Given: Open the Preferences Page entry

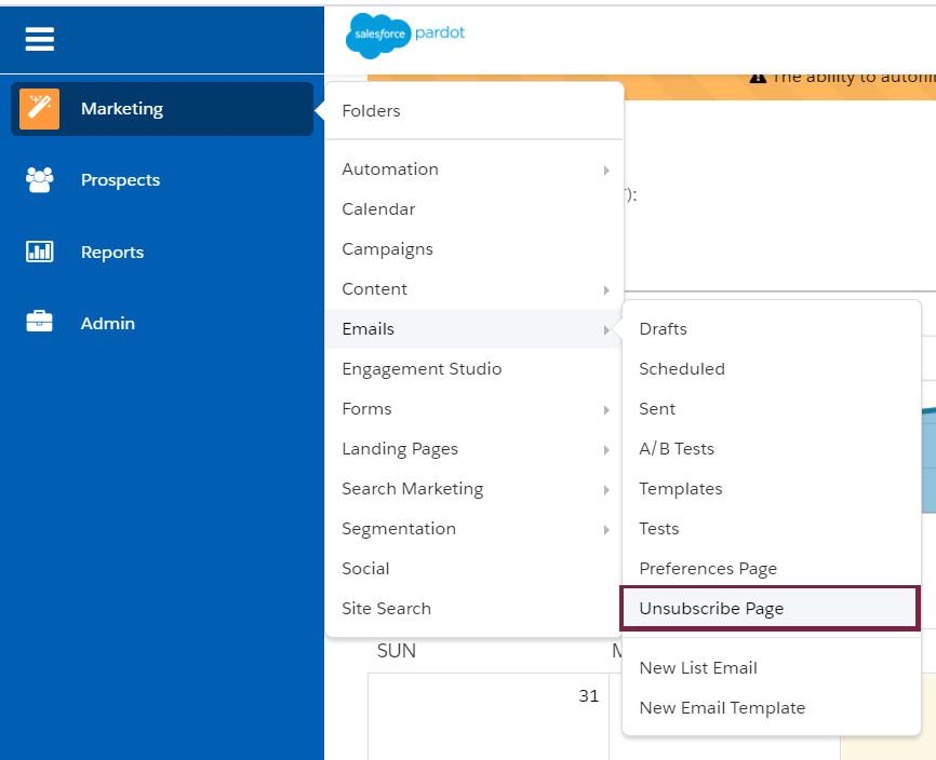Looking at the screenshot, I should (x=708, y=568).
